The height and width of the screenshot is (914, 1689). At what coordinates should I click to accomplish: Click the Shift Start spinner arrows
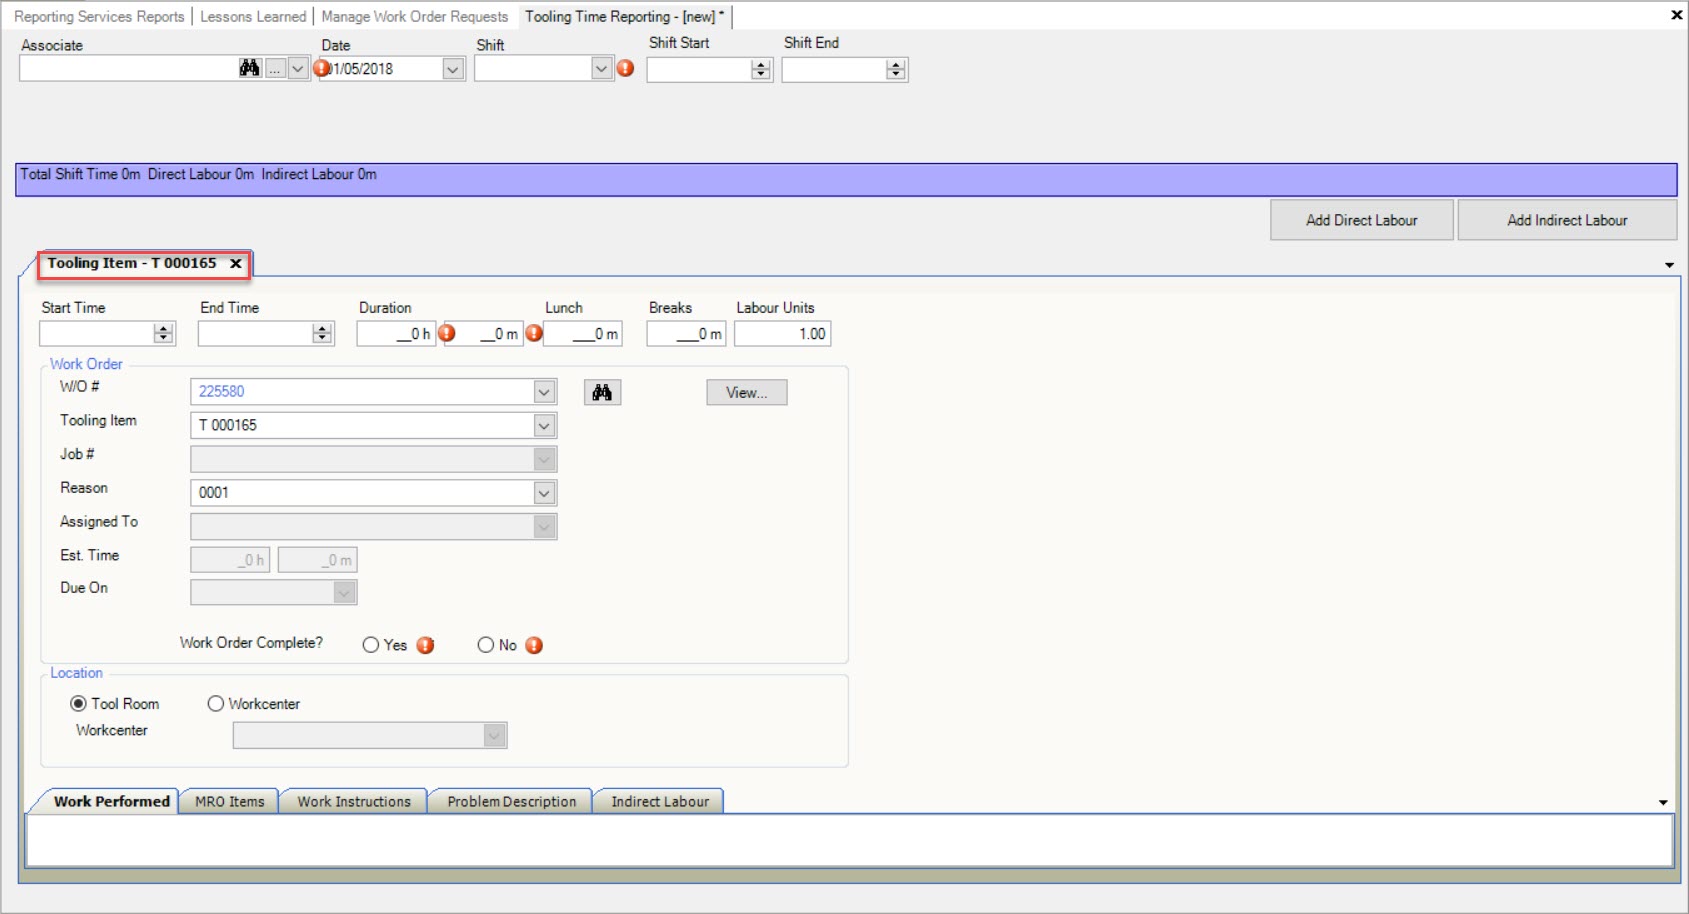(x=761, y=69)
